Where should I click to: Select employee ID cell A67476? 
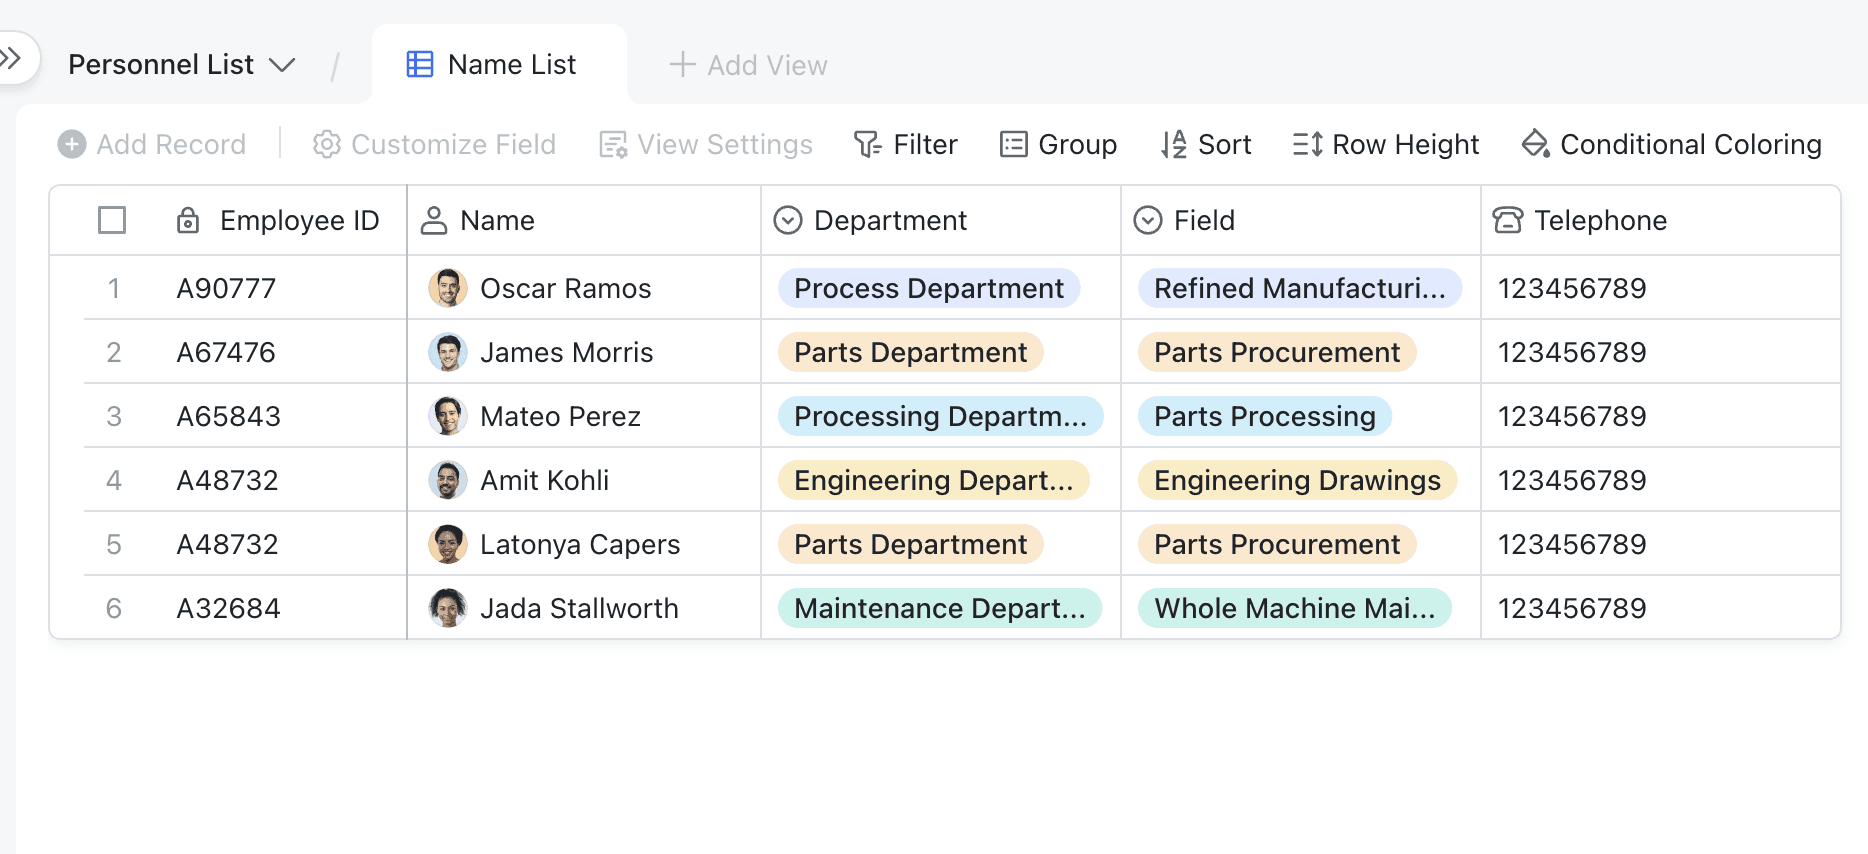pos(226,352)
